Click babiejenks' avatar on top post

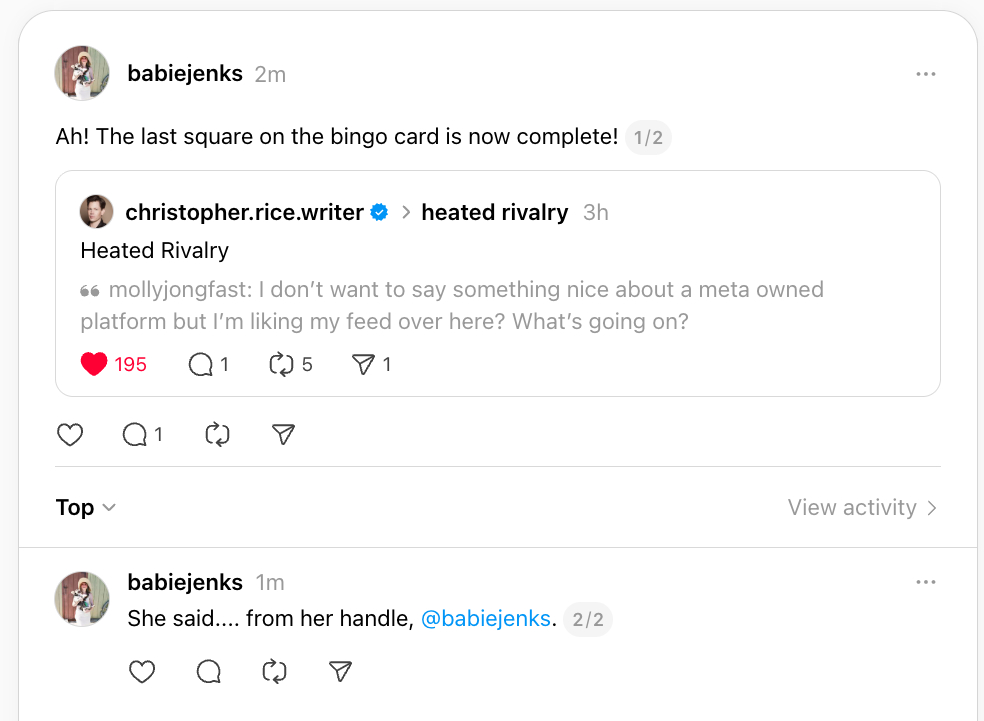click(82, 73)
